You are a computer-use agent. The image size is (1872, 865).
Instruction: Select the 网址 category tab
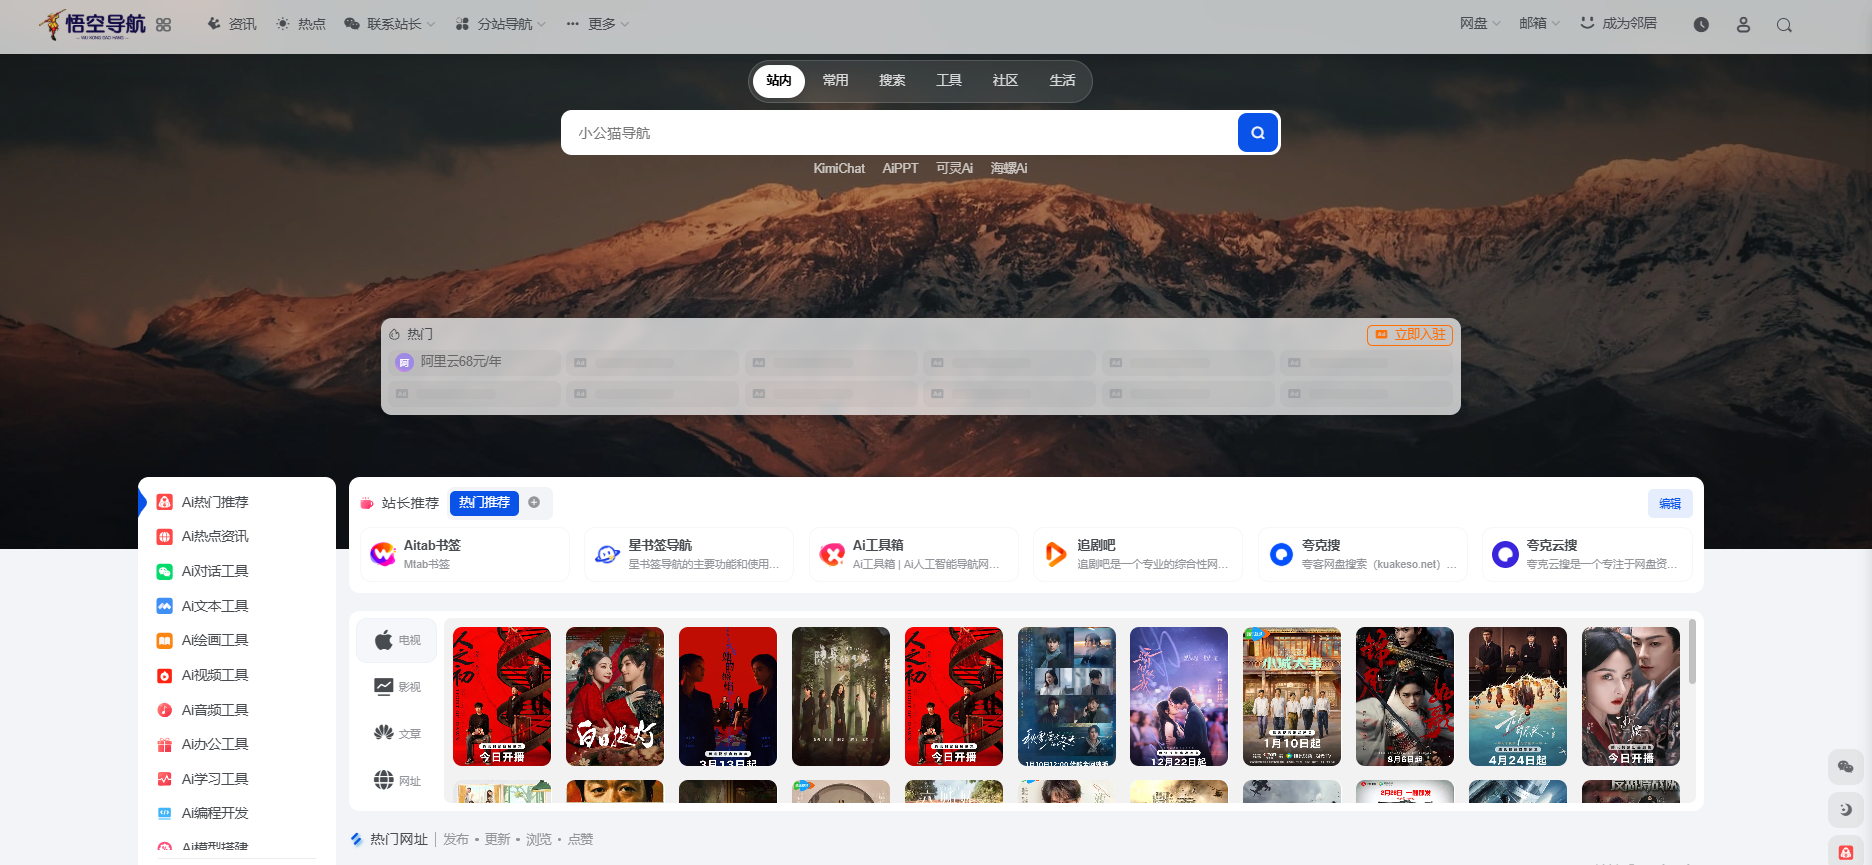pyautogui.click(x=397, y=781)
